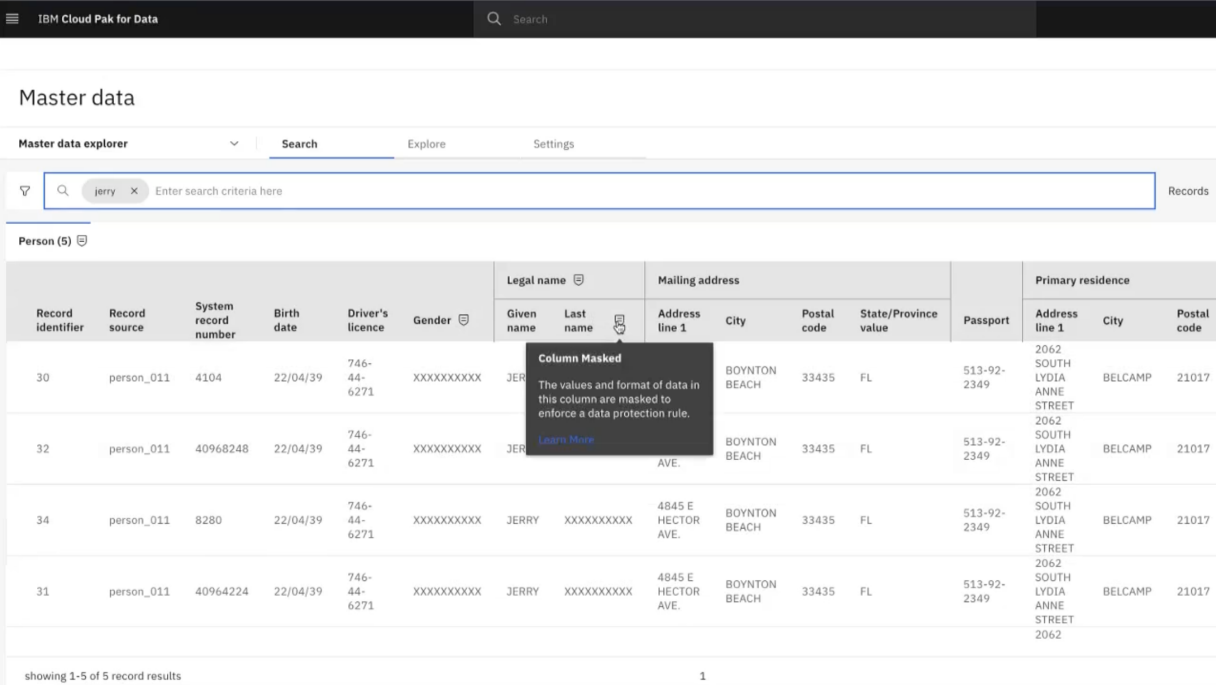Click the Enter search criteria field
The height and width of the screenshot is (685, 1216).
(650, 191)
